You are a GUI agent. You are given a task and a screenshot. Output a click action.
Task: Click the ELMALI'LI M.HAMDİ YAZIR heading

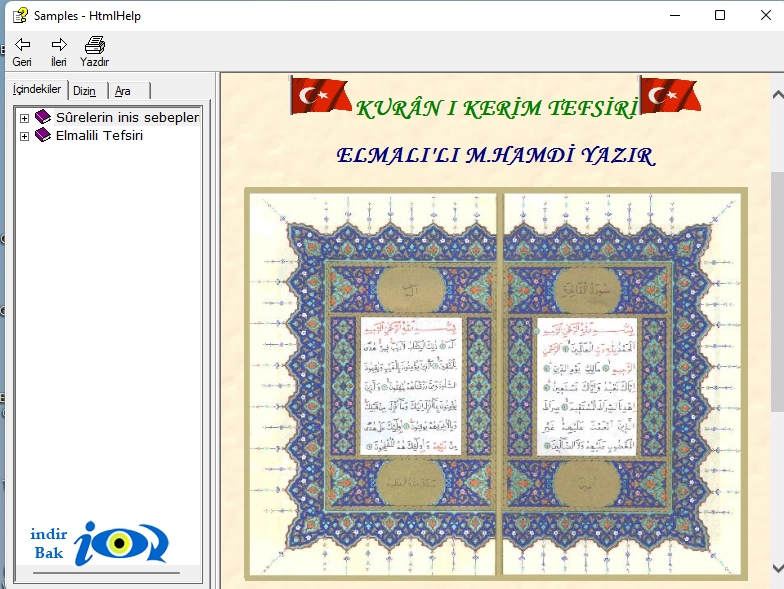point(496,156)
